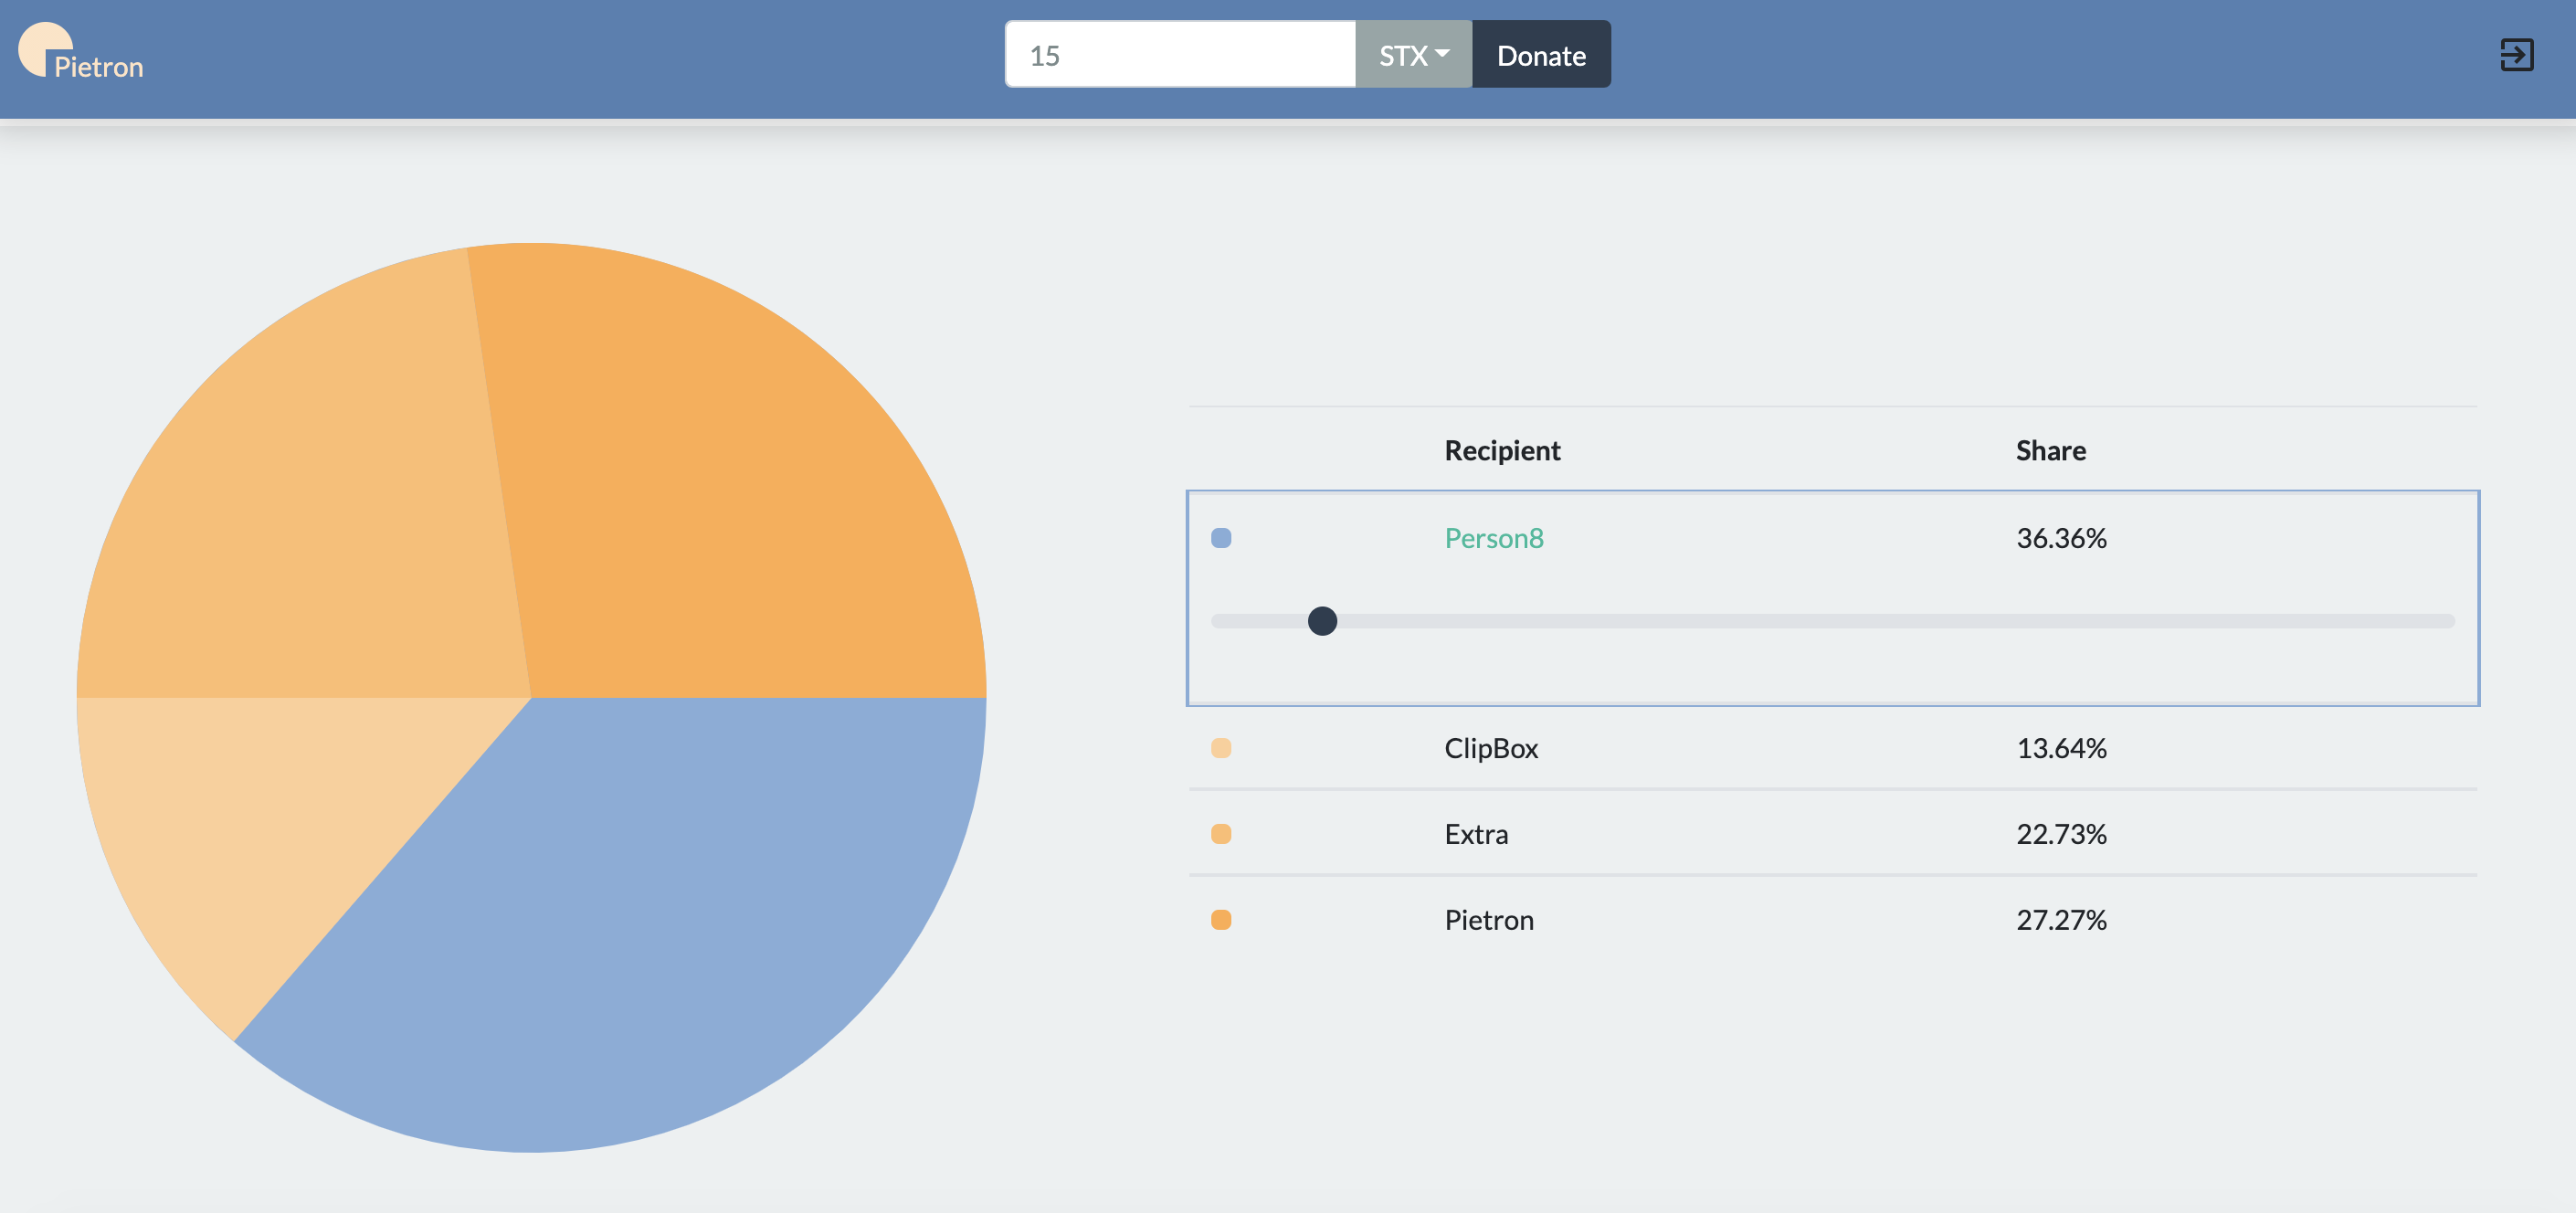2576x1213 pixels.
Task: Click the blue Person8 color swatch
Action: coord(1221,538)
